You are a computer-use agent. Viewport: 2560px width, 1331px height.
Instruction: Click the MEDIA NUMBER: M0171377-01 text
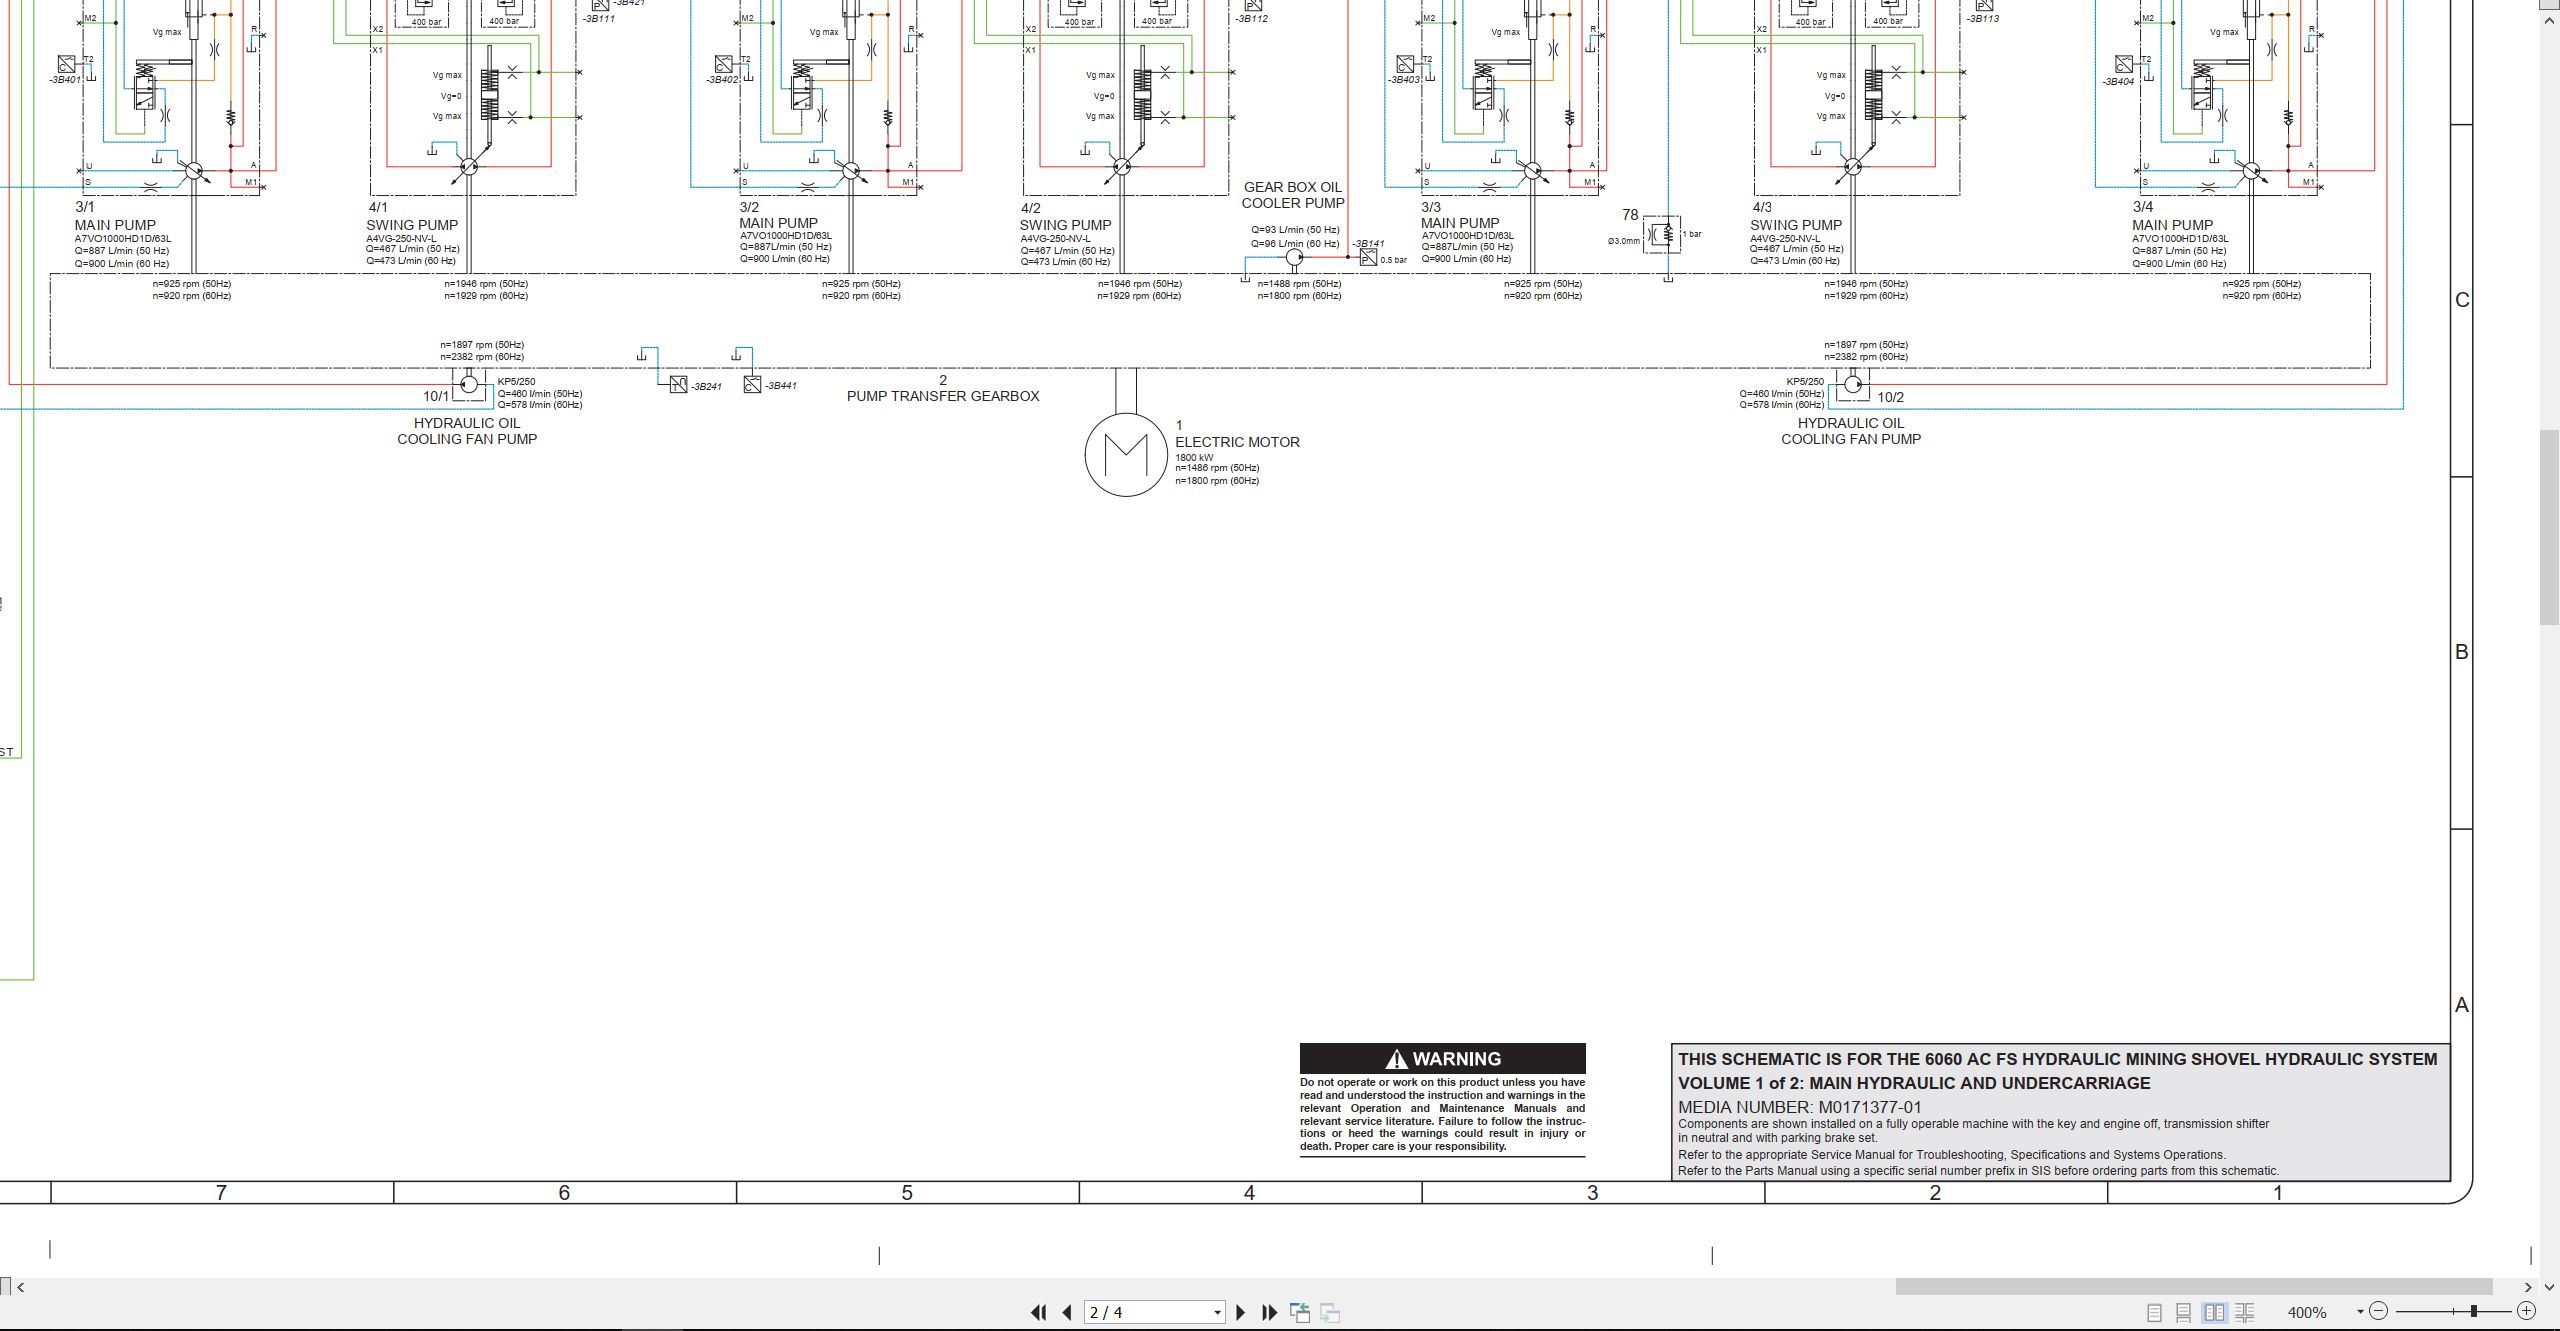tap(1799, 1107)
